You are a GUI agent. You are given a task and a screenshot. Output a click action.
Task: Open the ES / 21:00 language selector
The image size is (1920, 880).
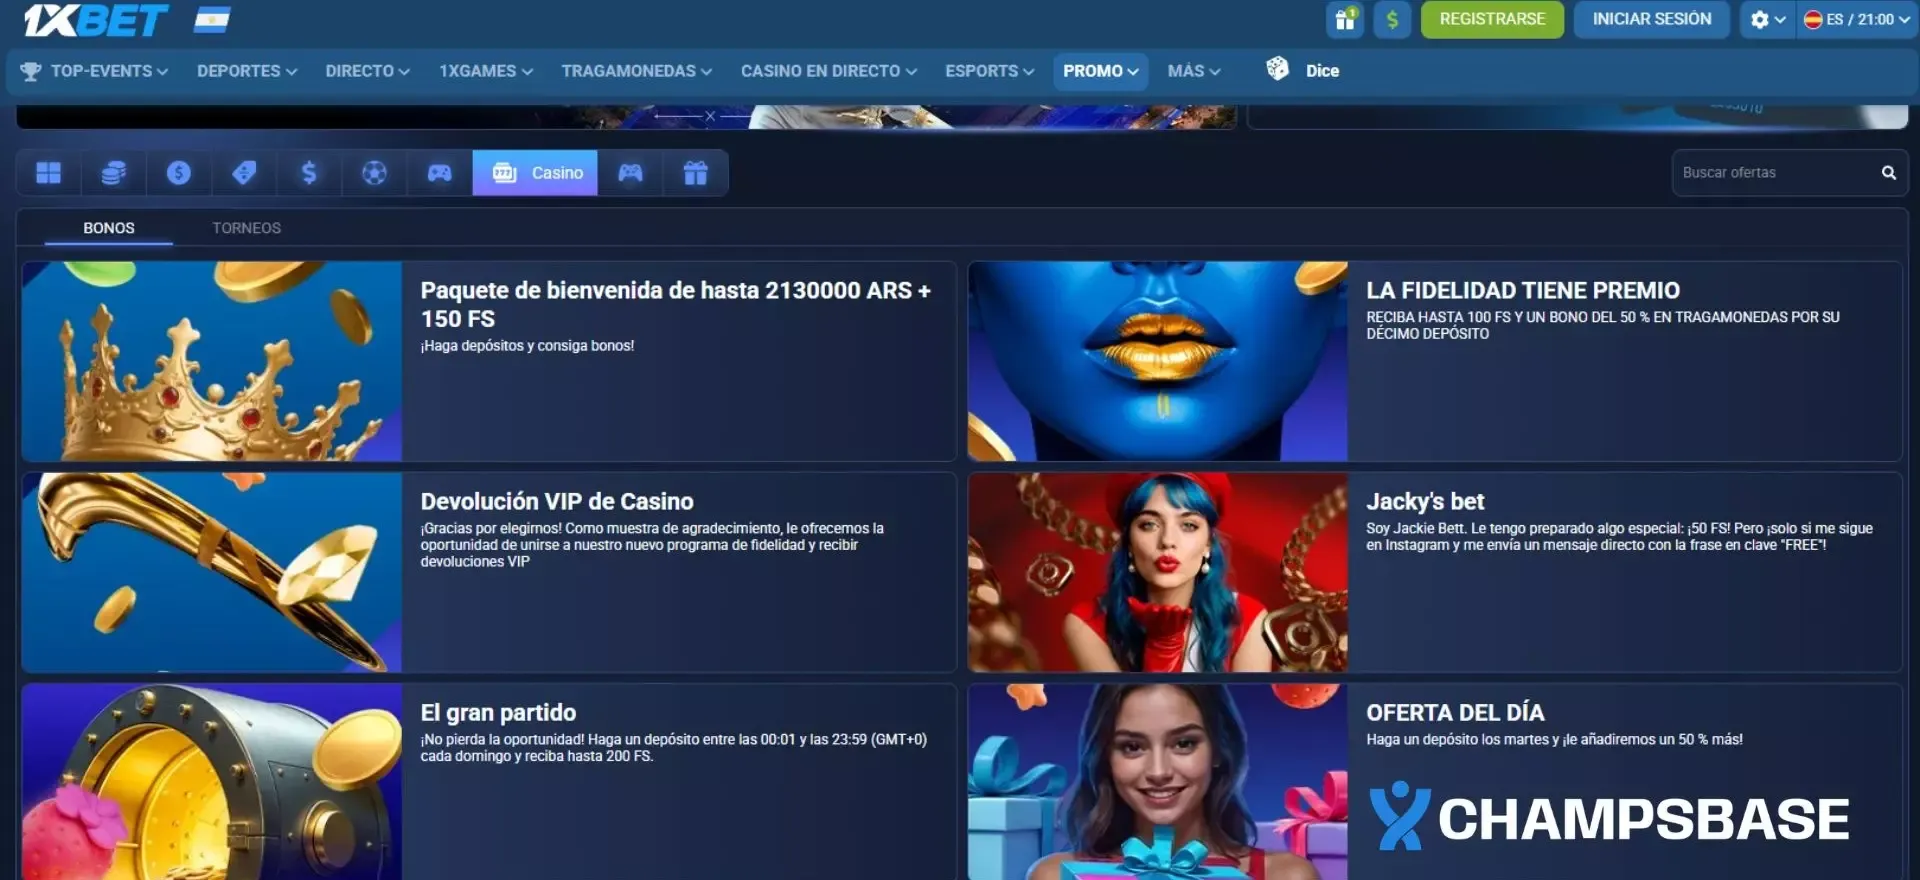click(x=1857, y=19)
